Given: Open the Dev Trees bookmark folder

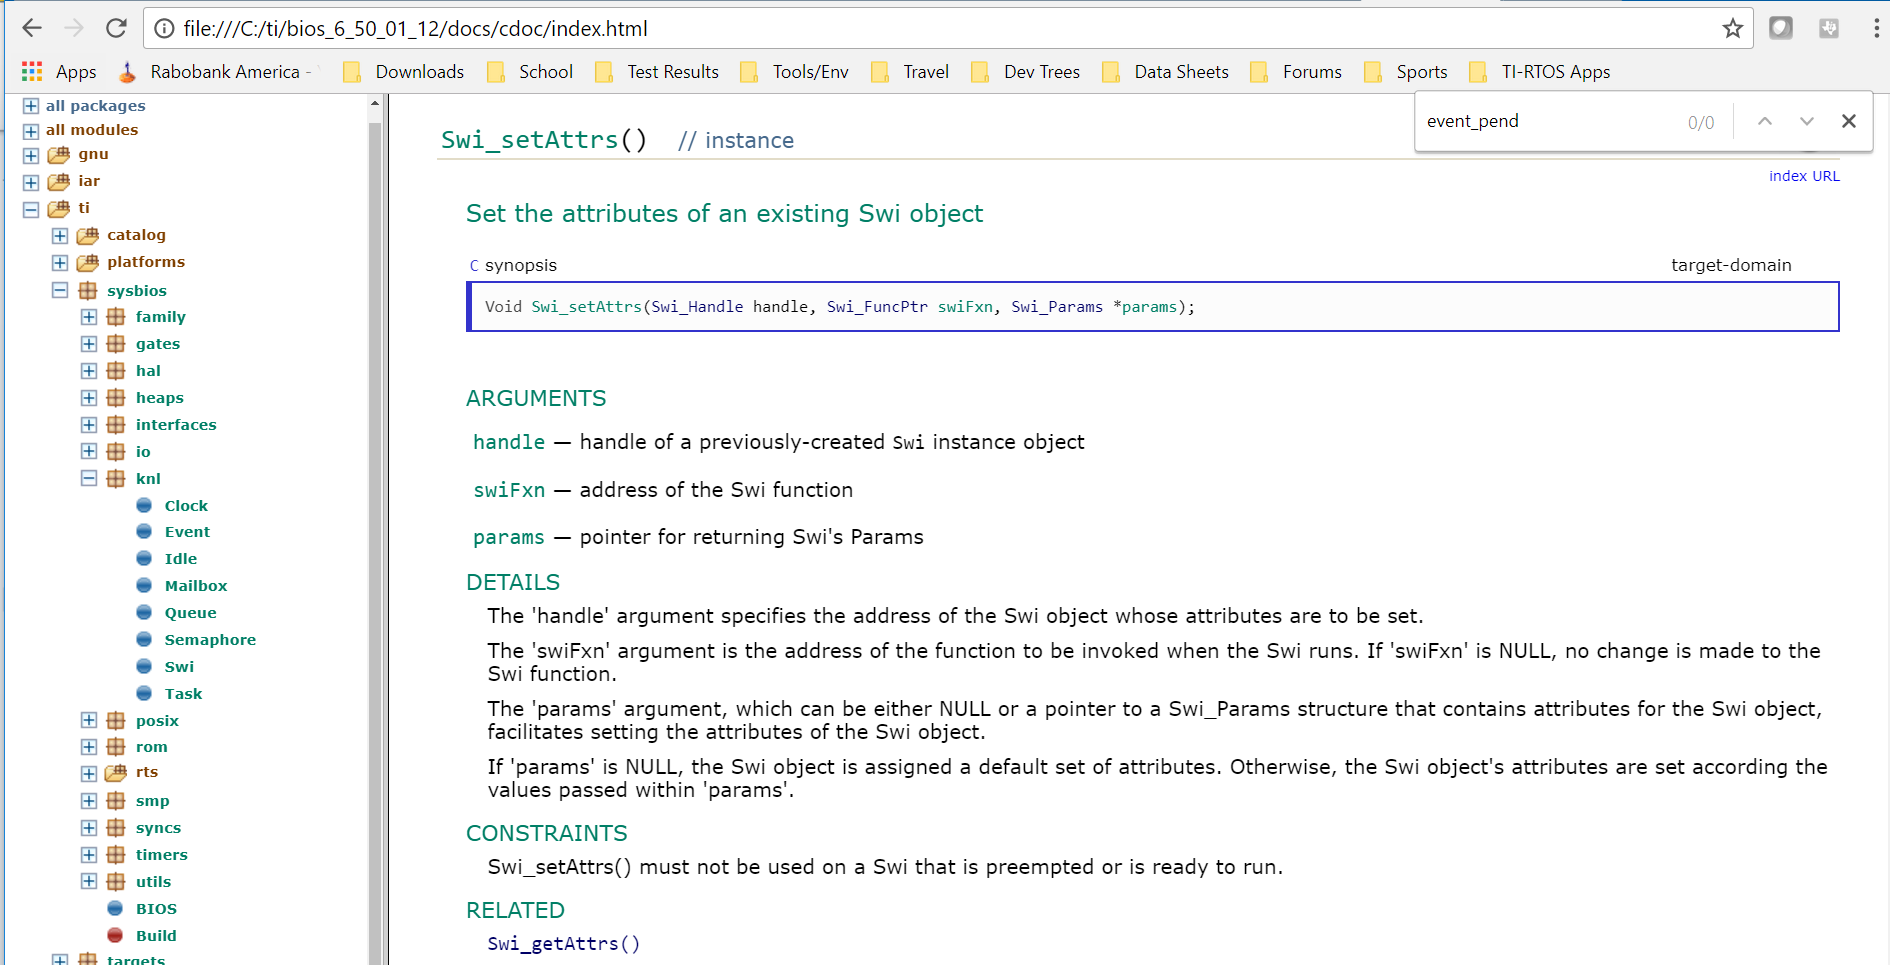Looking at the screenshot, I should 1026,72.
